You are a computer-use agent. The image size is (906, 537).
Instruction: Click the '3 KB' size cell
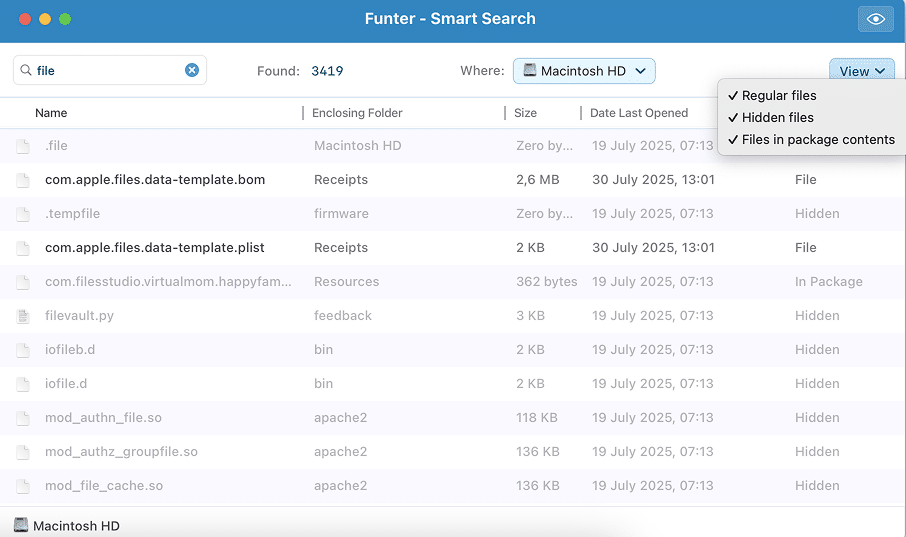coord(530,316)
